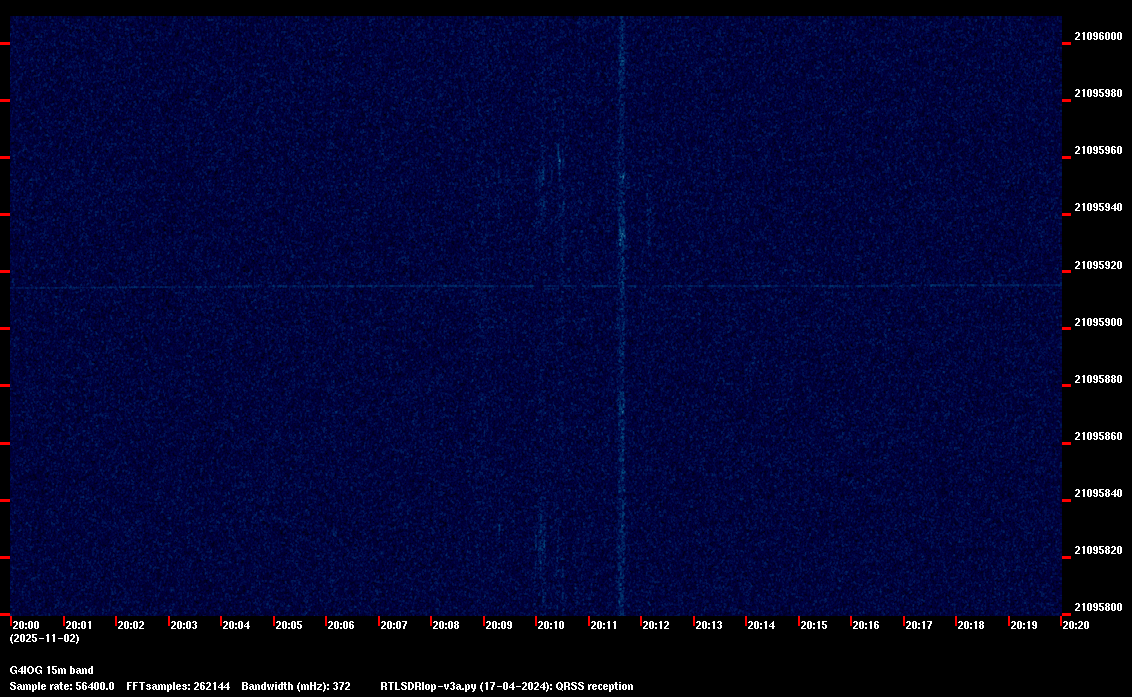Click the 20:20 time axis label

click(x=1076, y=625)
